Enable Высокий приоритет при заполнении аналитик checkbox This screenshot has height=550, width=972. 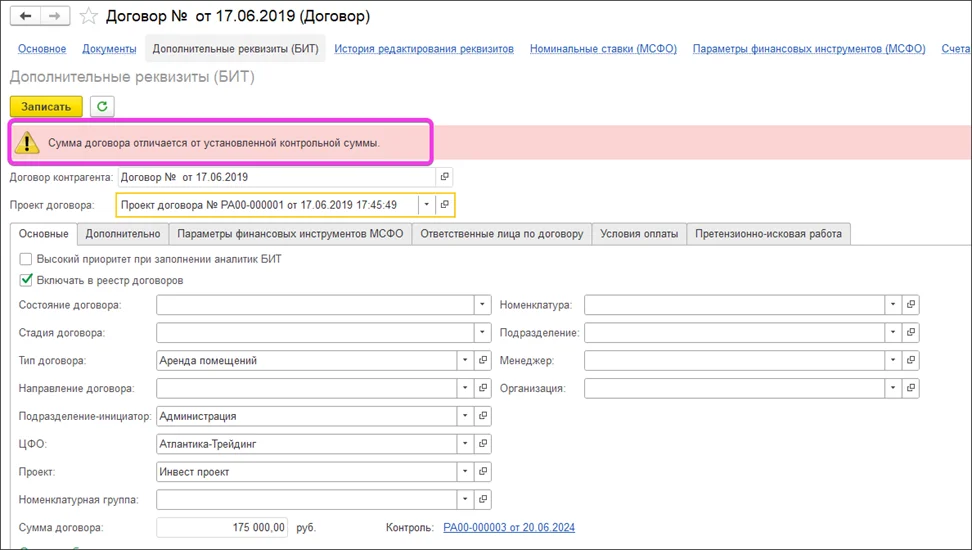(26, 259)
